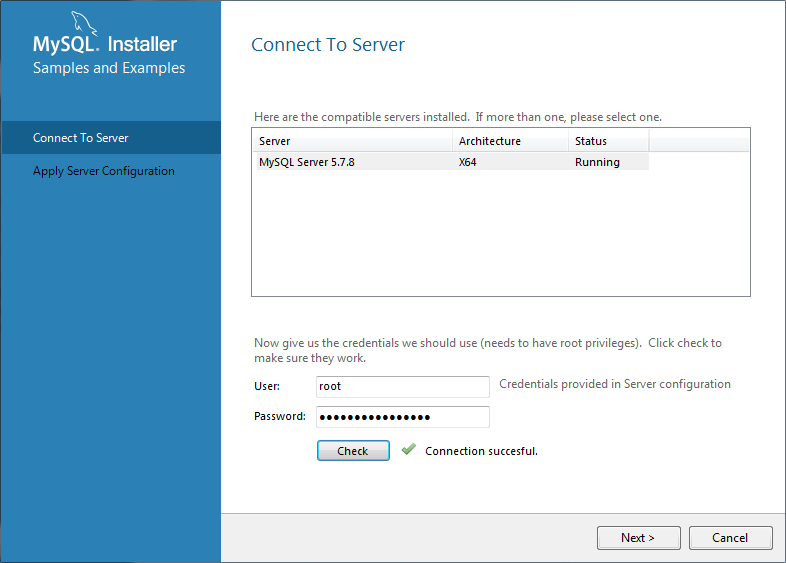
Task: Focus the Password input field
Action: 403,417
